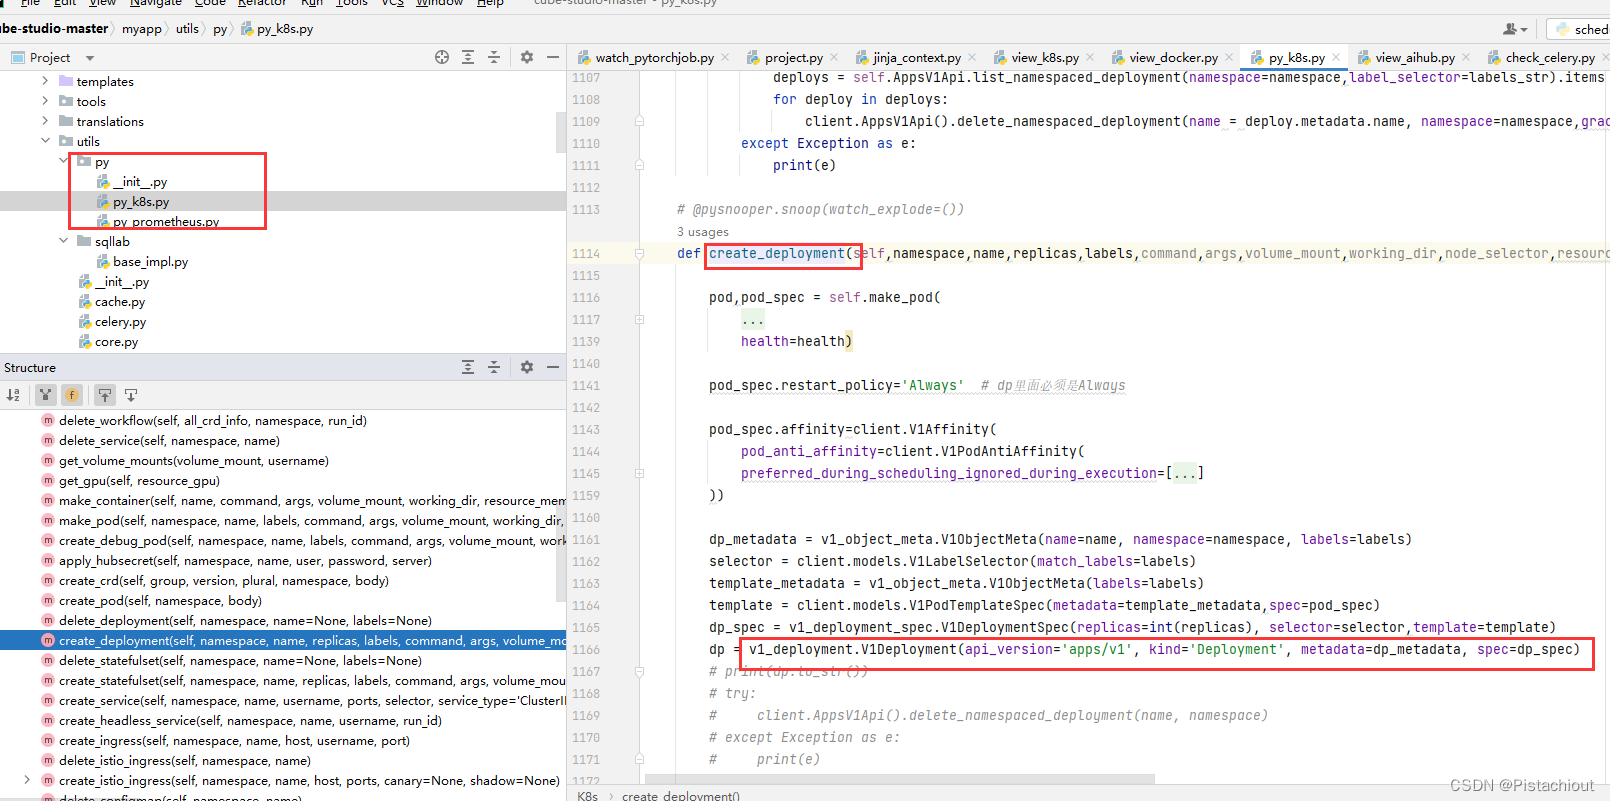Toggle autoscroll to source in Structure
The width and height of the screenshot is (1610, 801).
click(105, 395)
